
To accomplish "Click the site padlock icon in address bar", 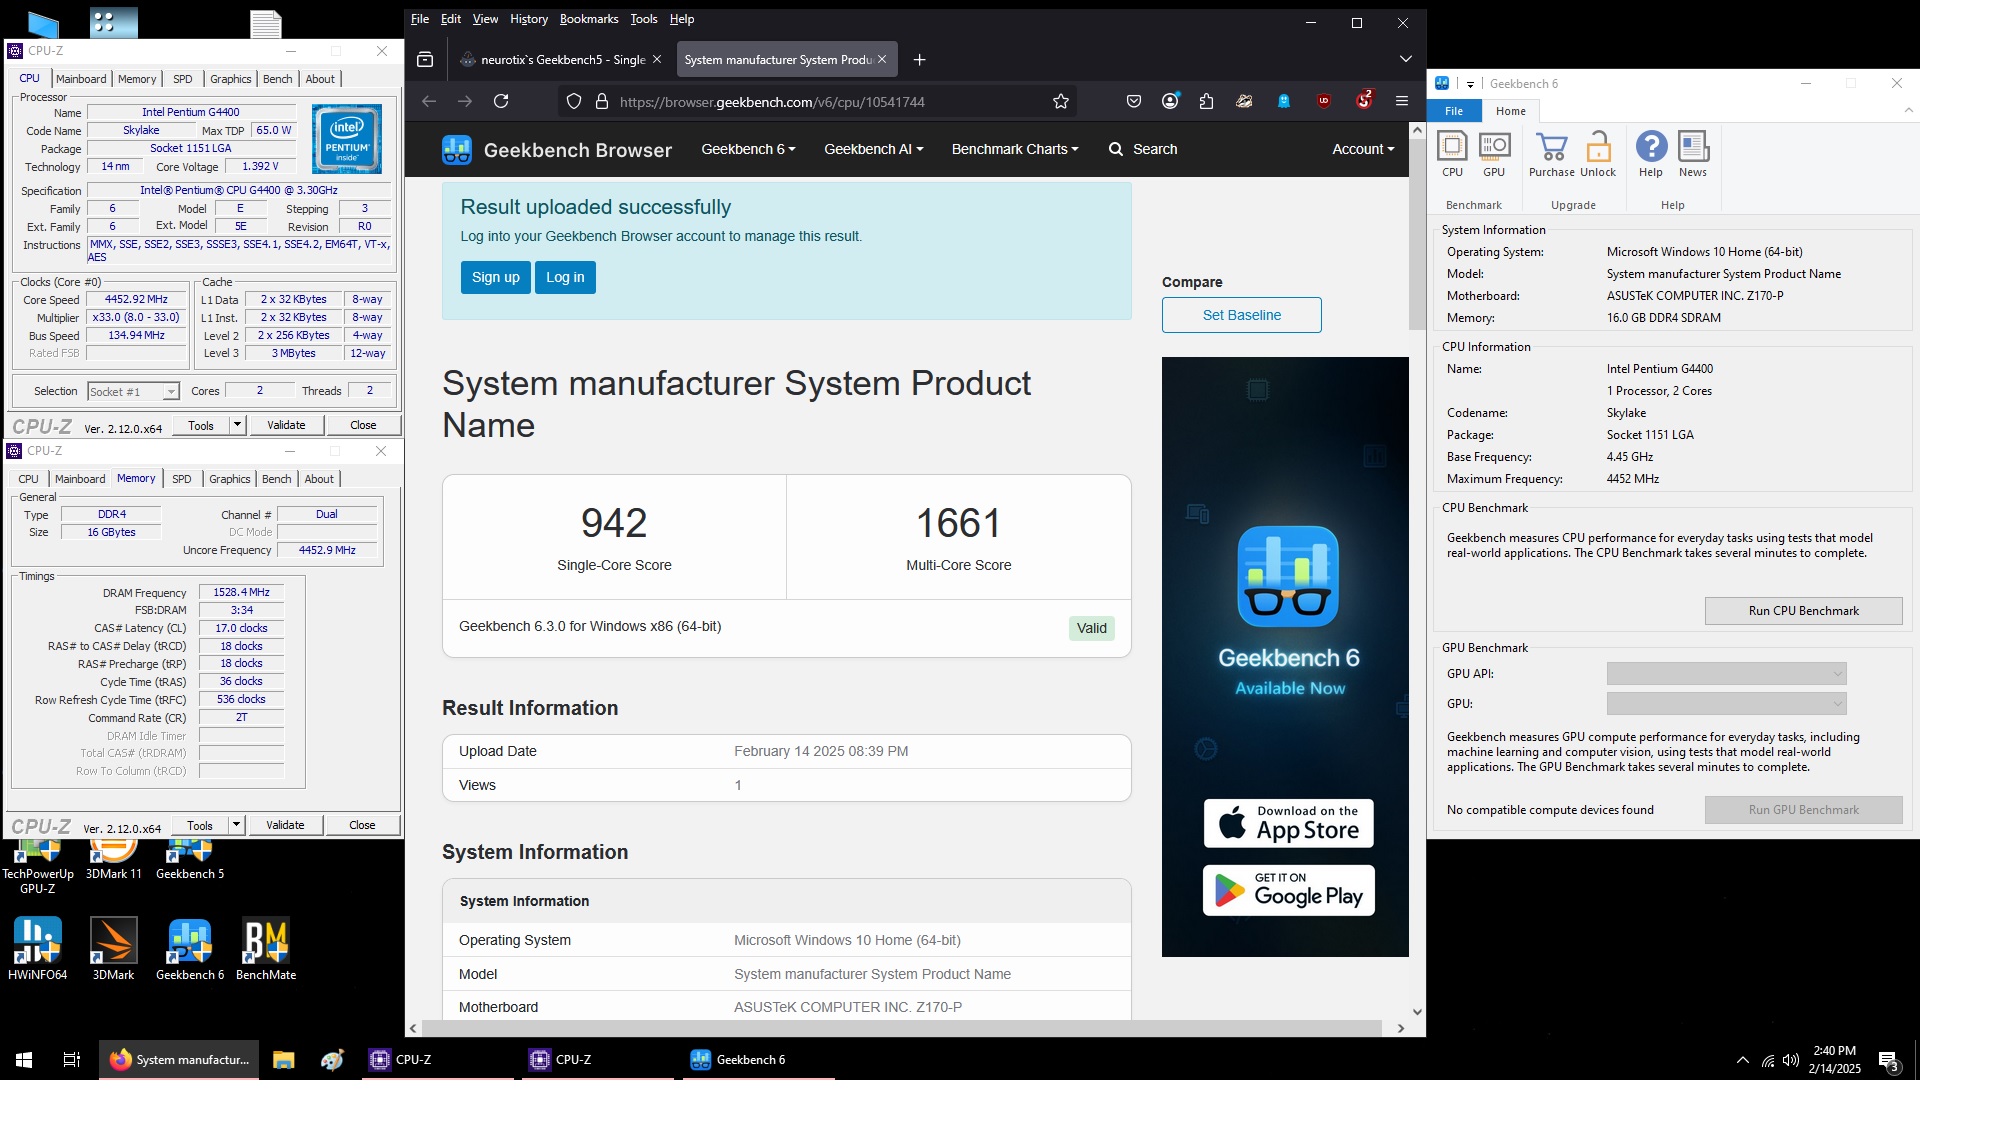I will coord(602,101).
